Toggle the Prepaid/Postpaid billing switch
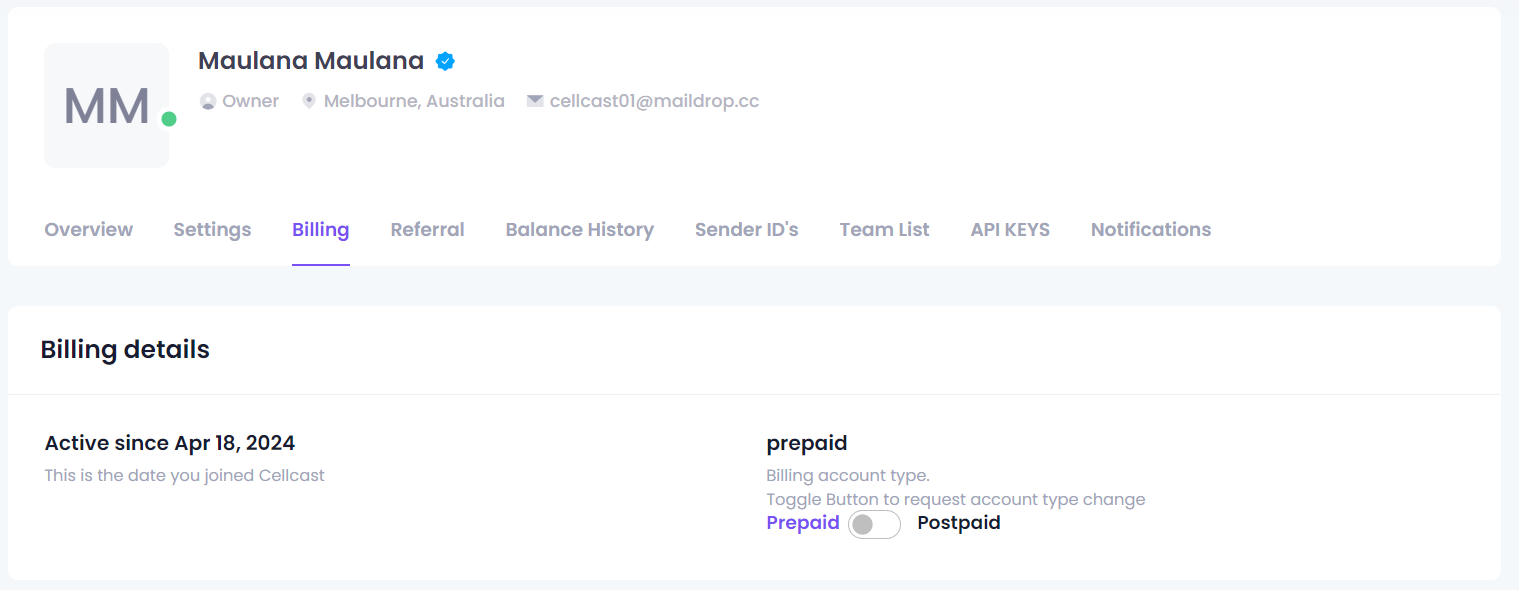Viewport: 1519px width, 590px height. [874, 524]
